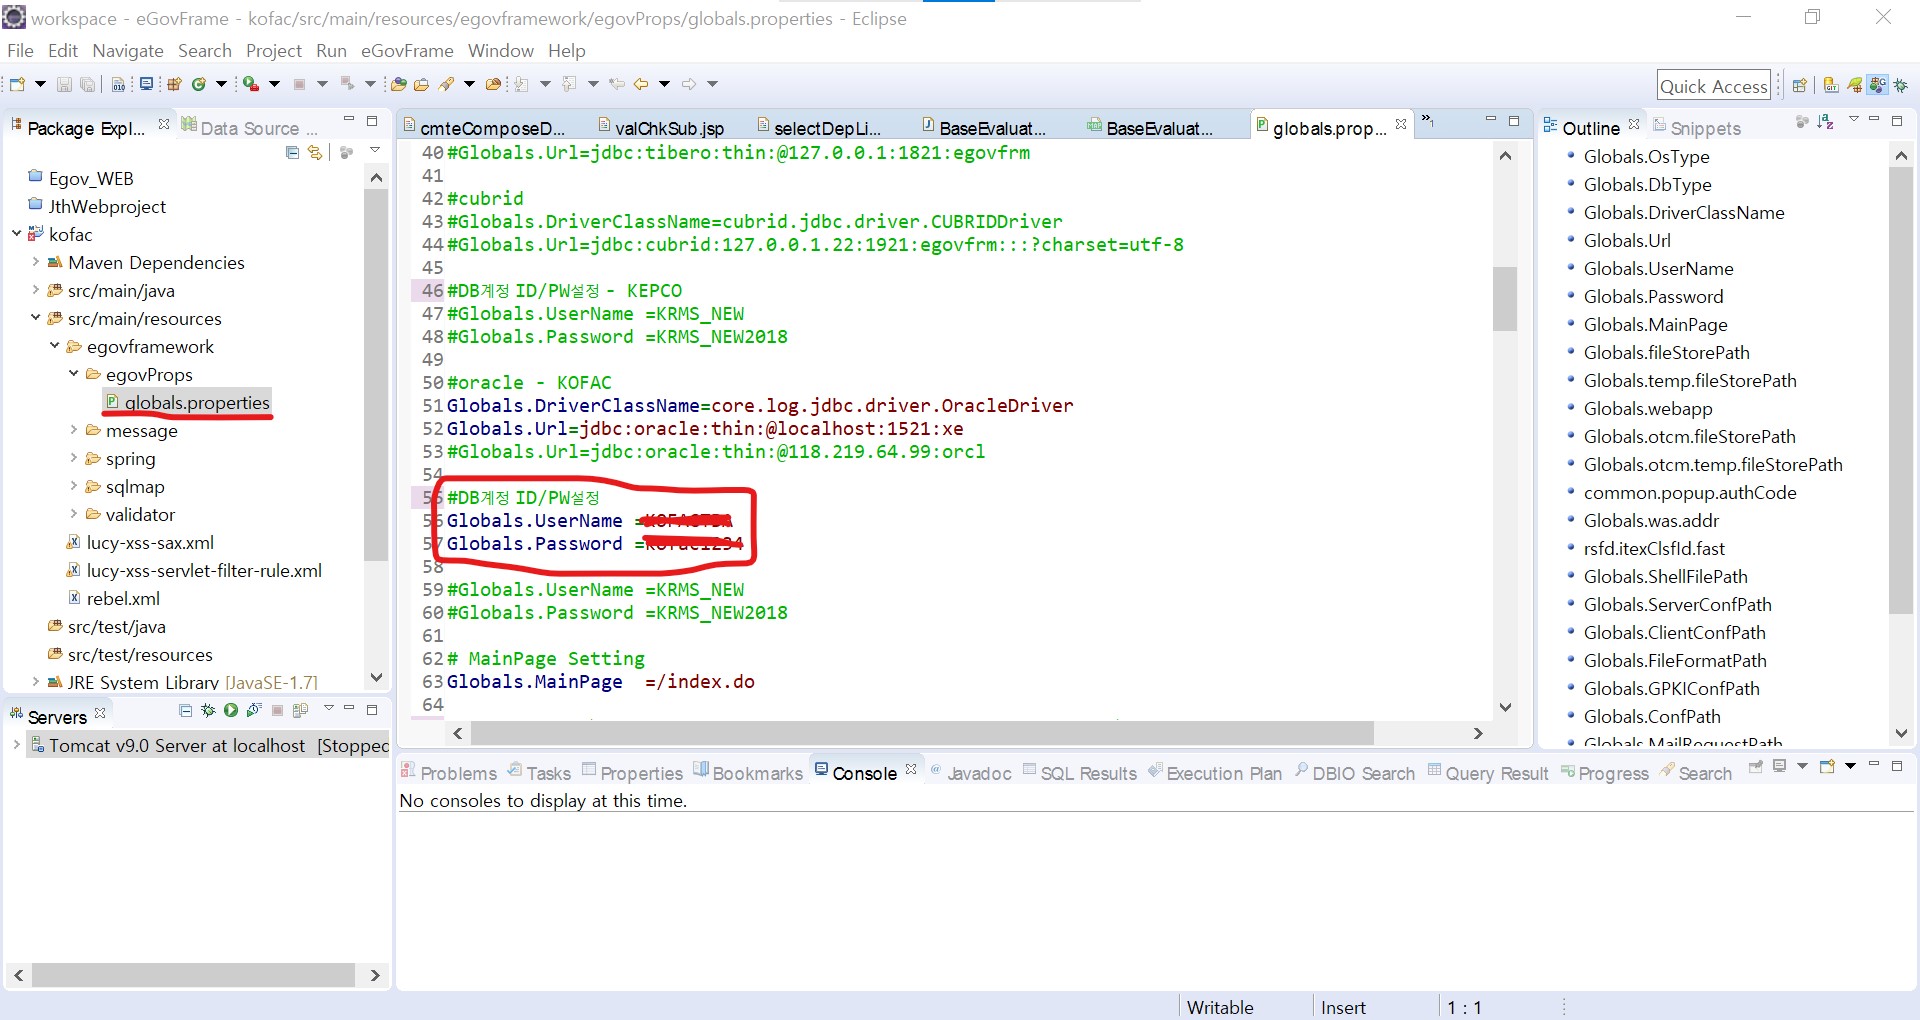Viewport: 1920px width, 1020px height.
Task: Select rebel.xml in the project tree
Action: coord(114,598)
